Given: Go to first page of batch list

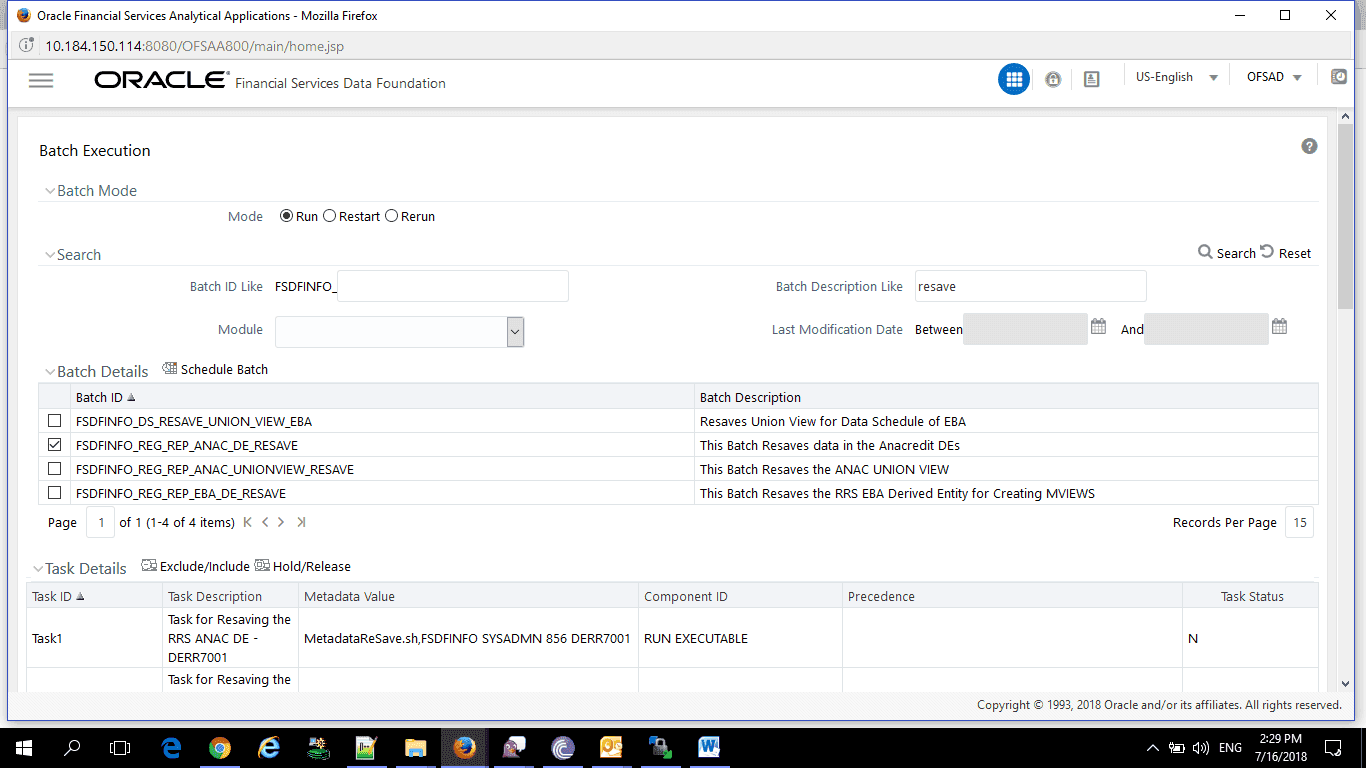Looking at the screenshot, I should tap(248, 522).
